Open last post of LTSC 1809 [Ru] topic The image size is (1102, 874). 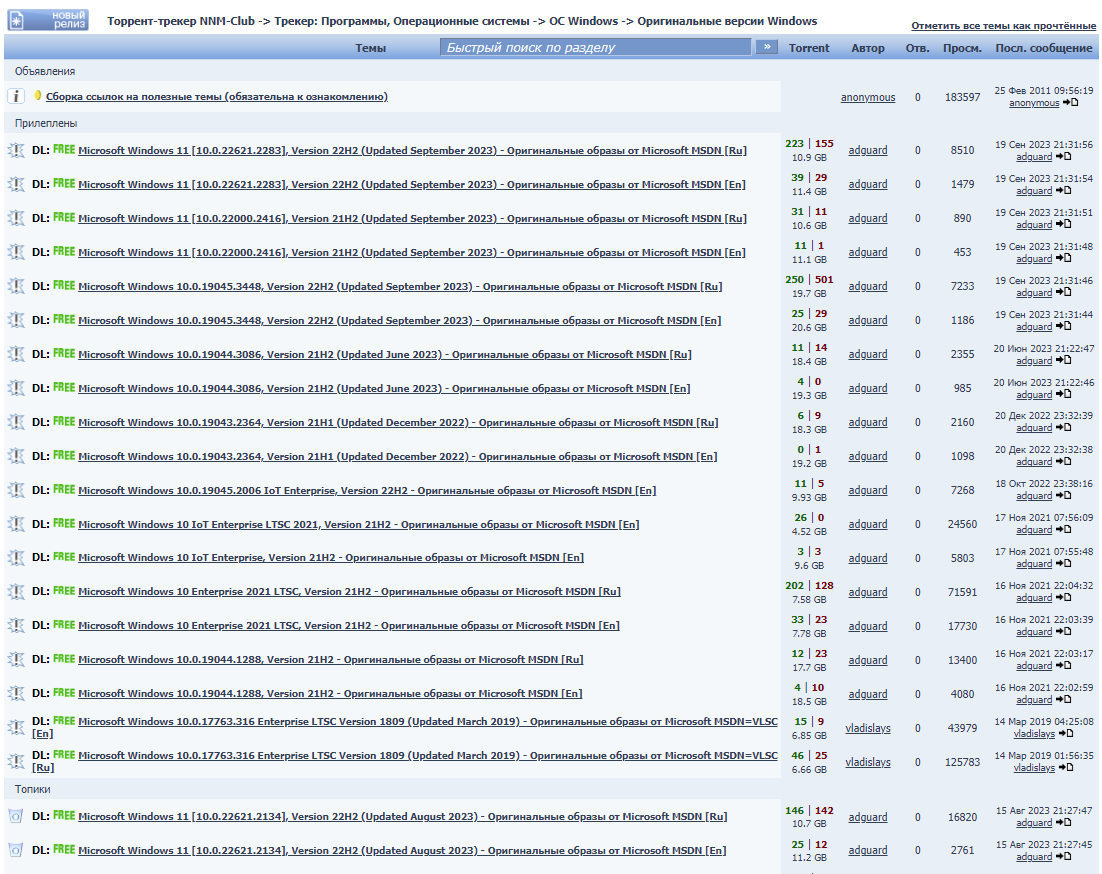tap(1066, 769)
